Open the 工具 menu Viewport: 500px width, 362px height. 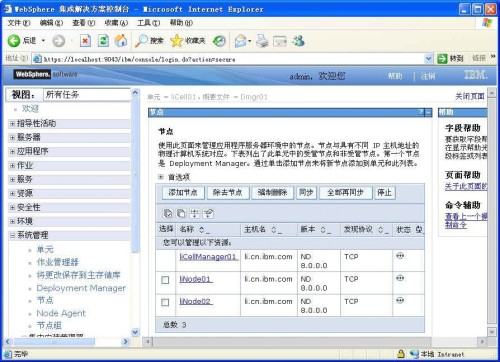(149, 23)
